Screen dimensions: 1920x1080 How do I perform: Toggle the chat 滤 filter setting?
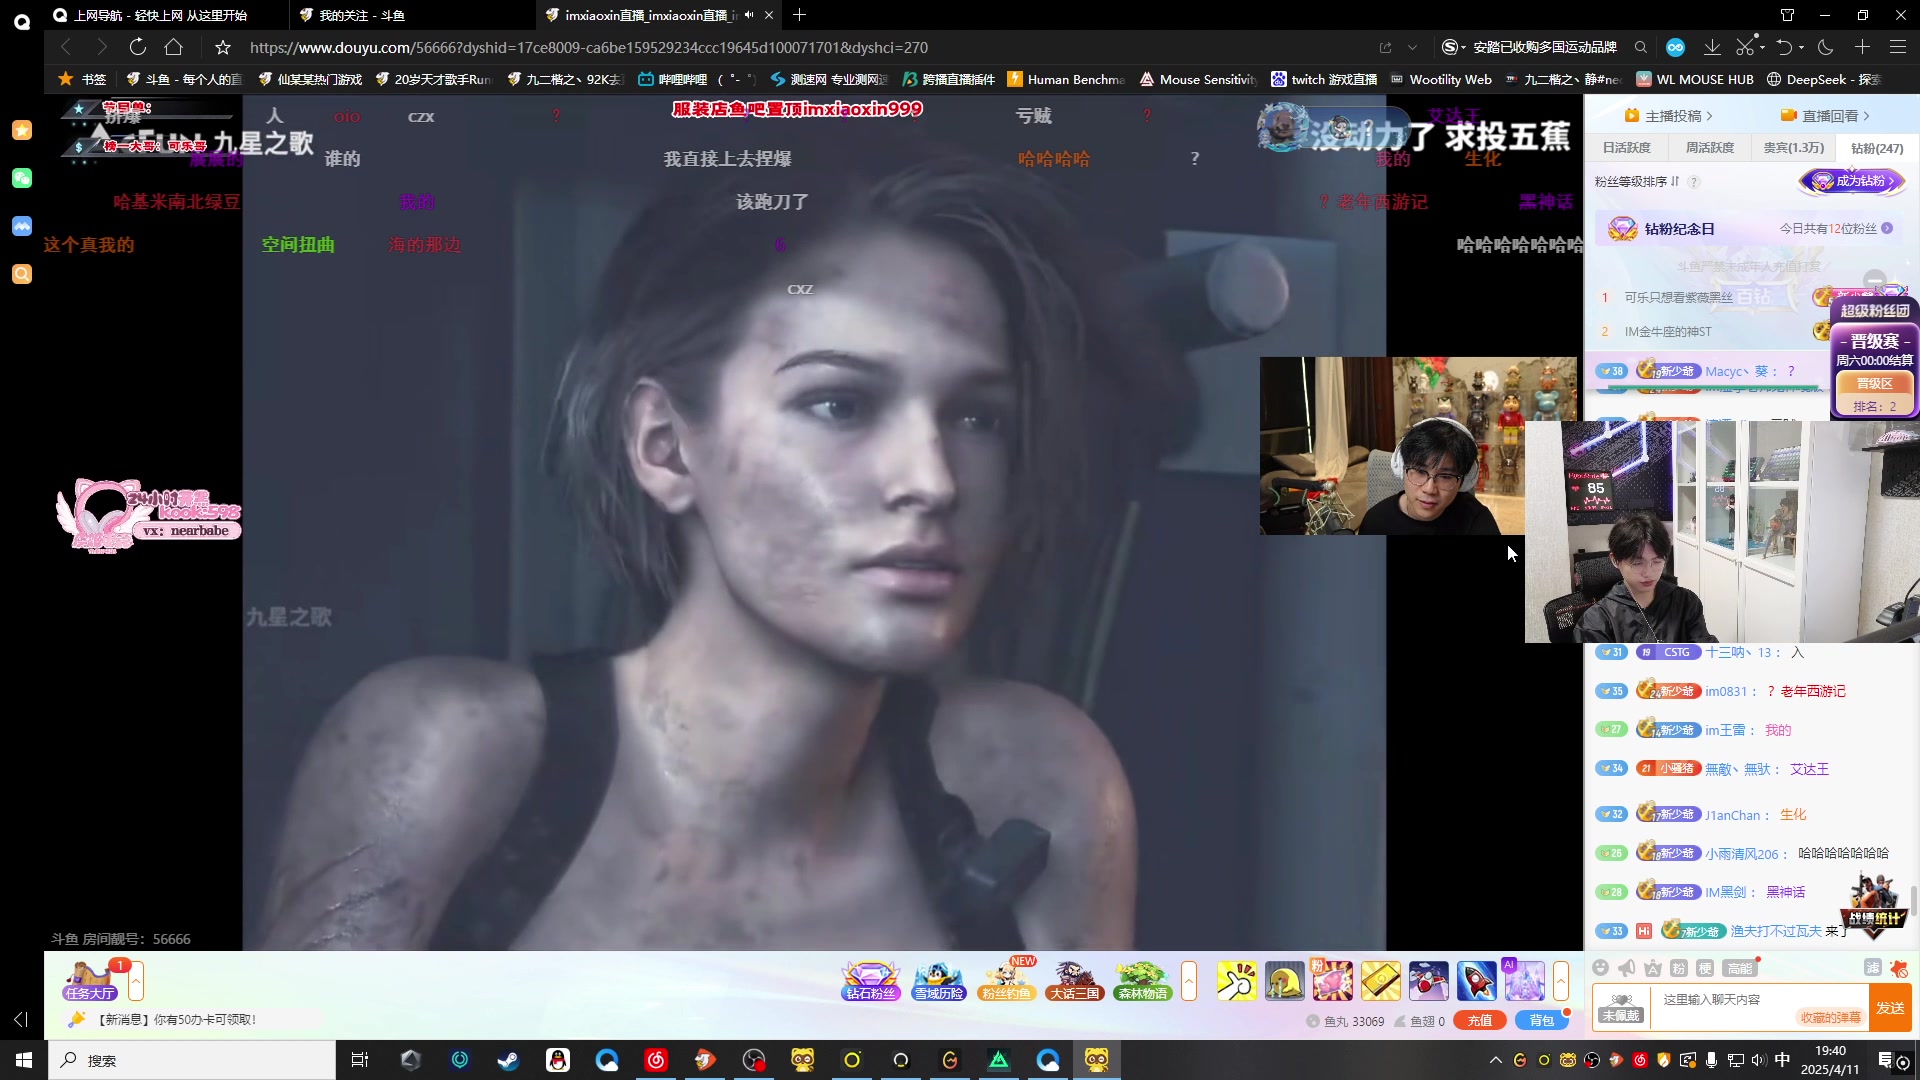[1872, 968]
